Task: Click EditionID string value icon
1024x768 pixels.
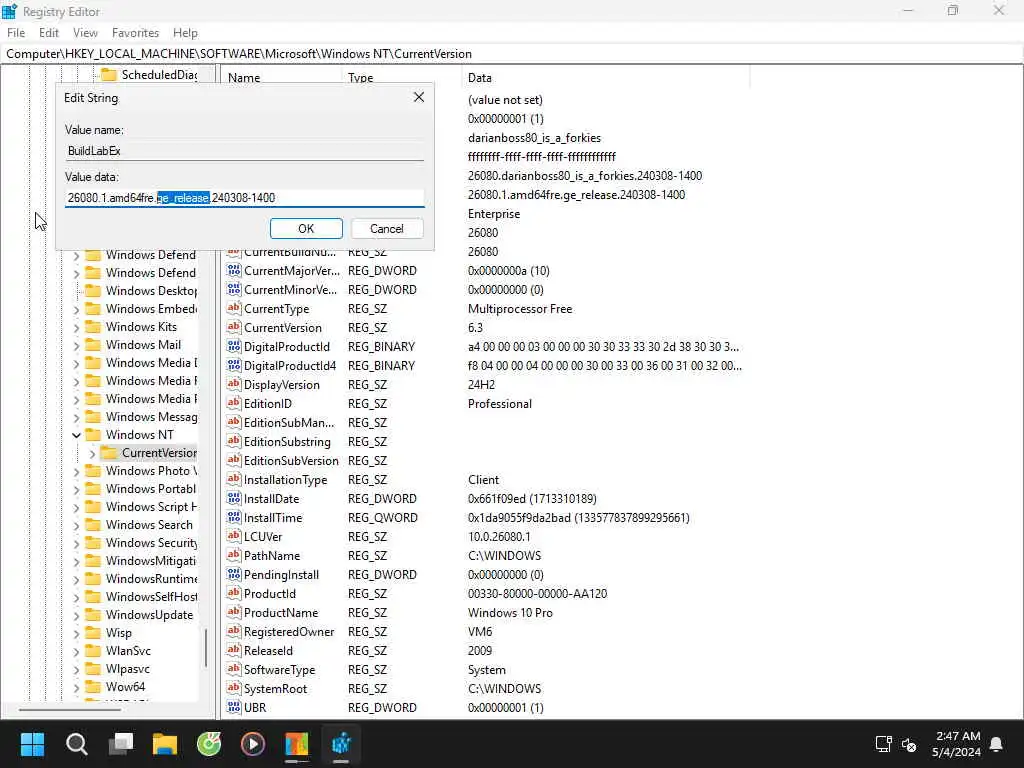Action: pos(234,403)
